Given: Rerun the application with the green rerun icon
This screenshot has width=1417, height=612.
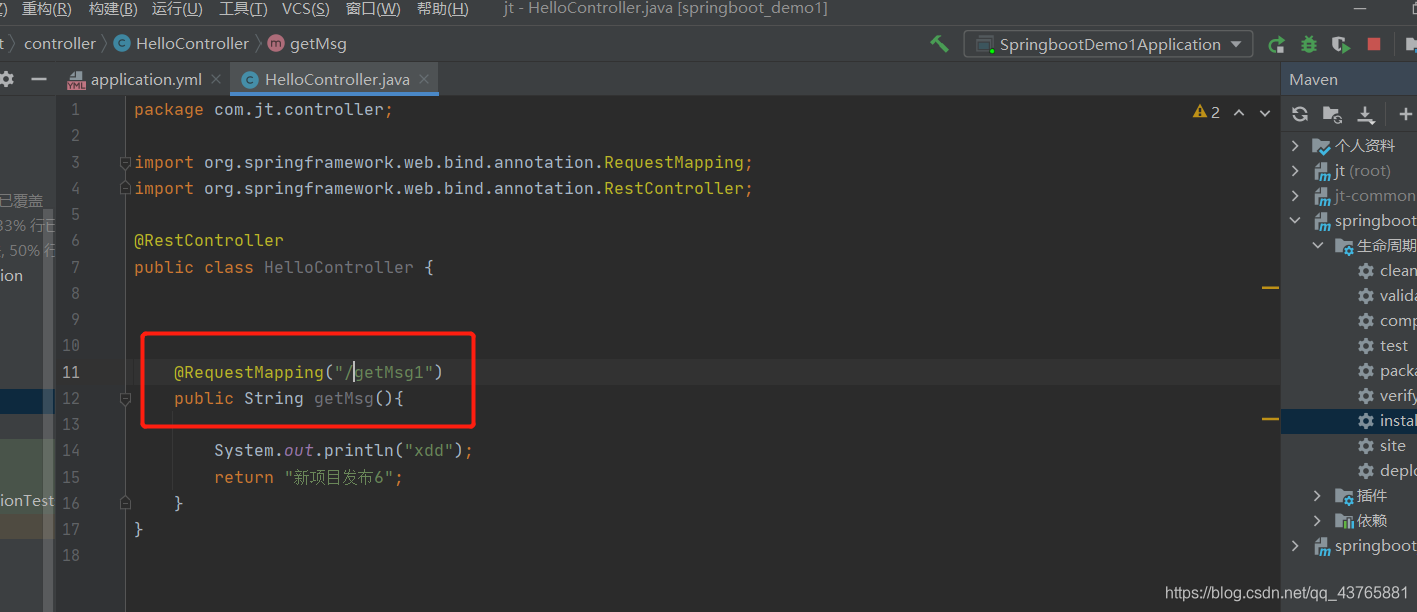Looking at the screenshot, I should pyautogui.click(x=1276, y=44).
